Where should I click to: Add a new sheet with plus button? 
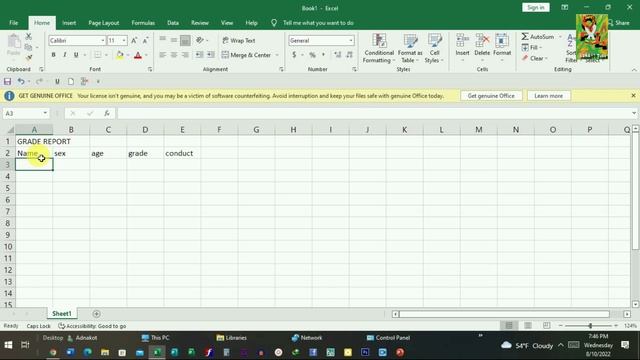(x=96, y=313)
